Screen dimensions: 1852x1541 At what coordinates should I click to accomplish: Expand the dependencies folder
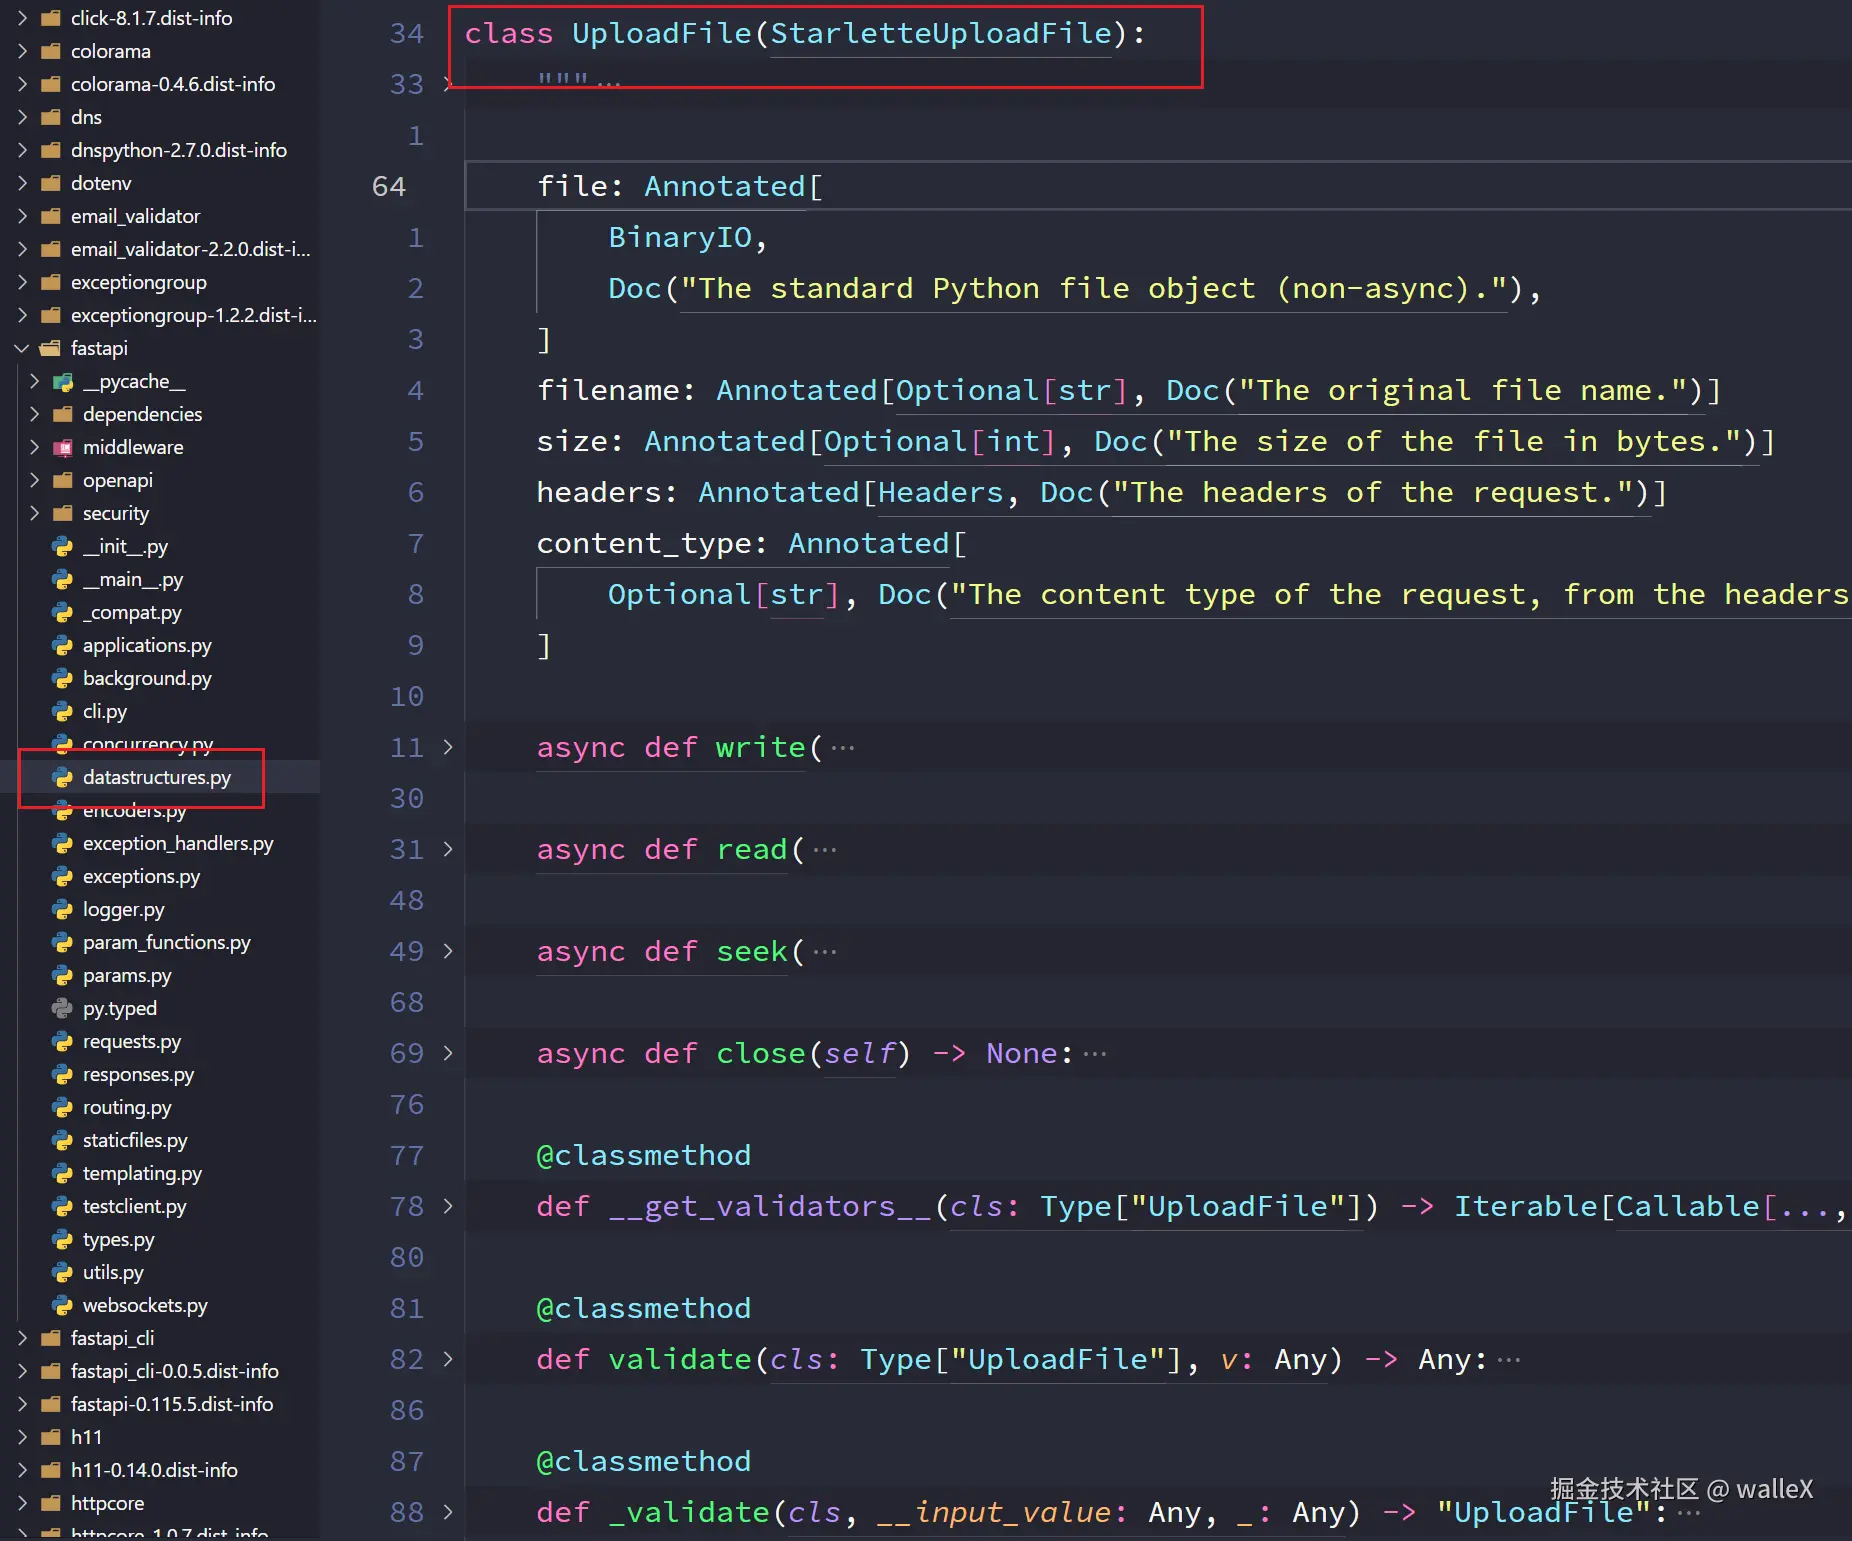pyautogui.click(x=34, y=414)
